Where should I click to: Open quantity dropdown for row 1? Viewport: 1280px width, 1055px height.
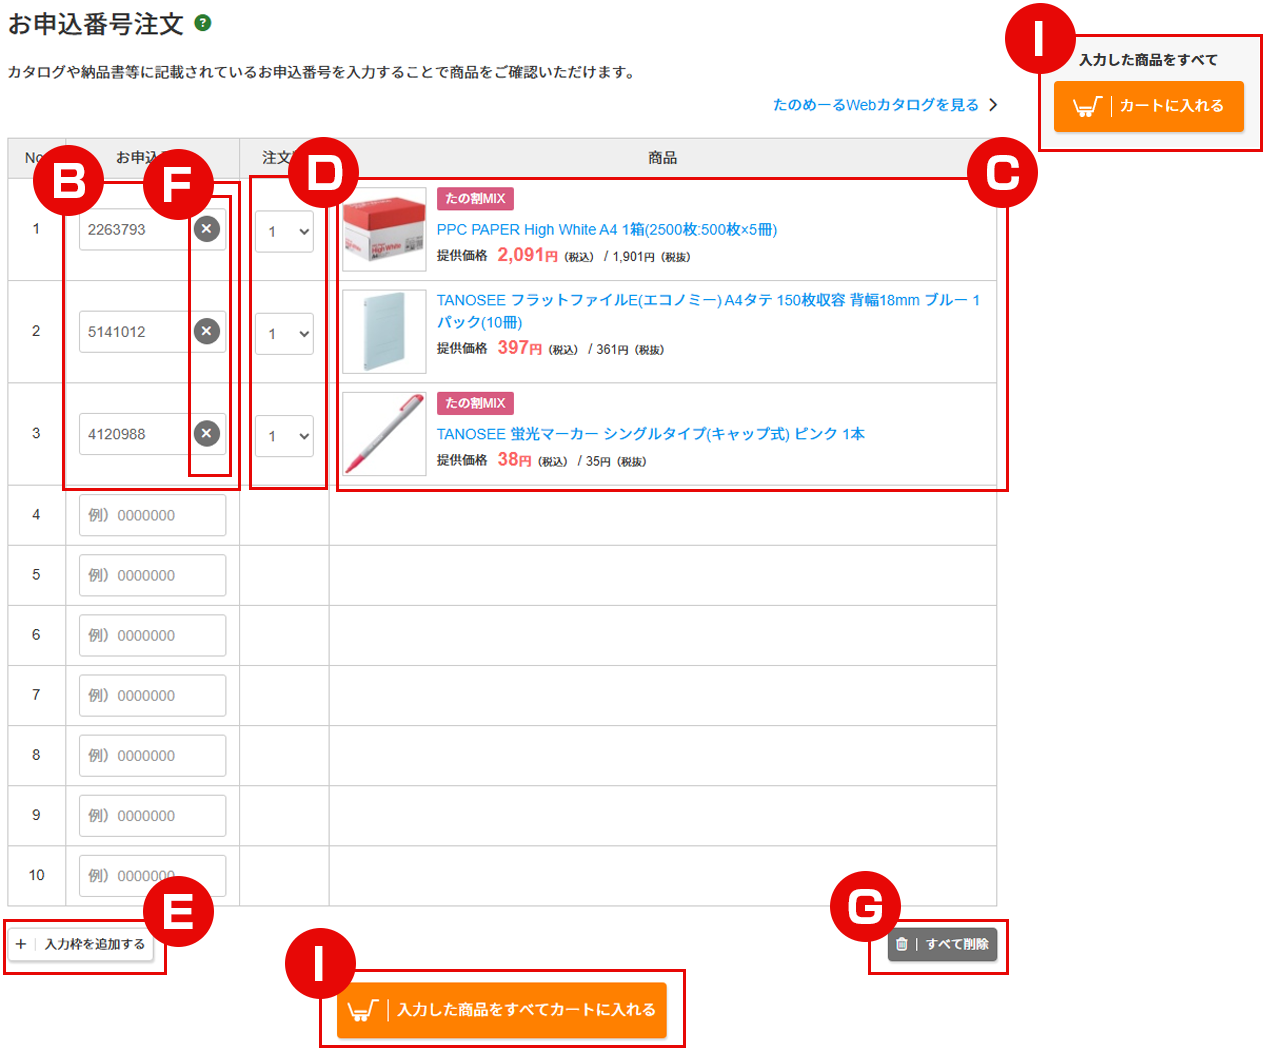(284, 232)
